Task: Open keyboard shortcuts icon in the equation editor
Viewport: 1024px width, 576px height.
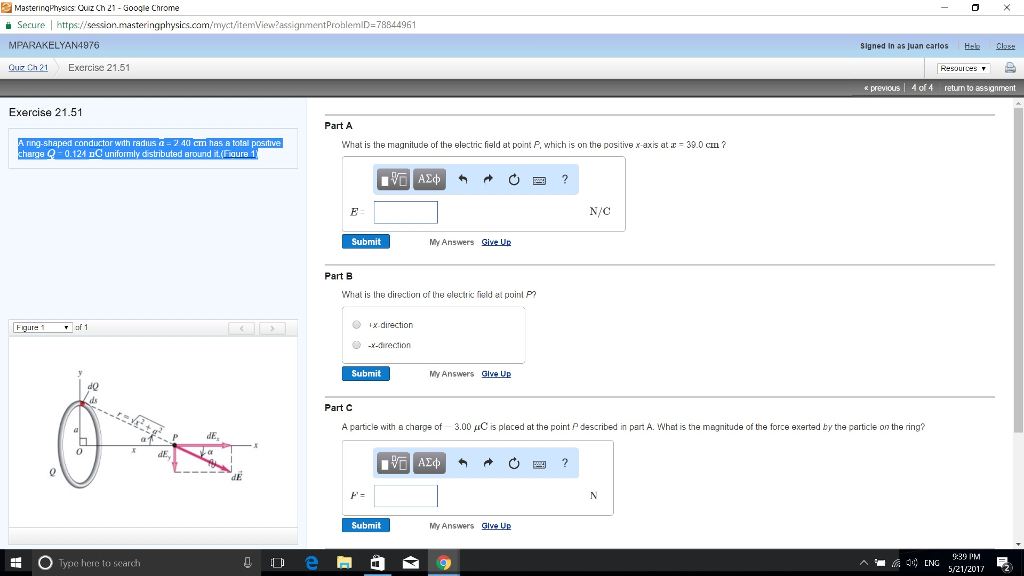Action: (539, 179)
